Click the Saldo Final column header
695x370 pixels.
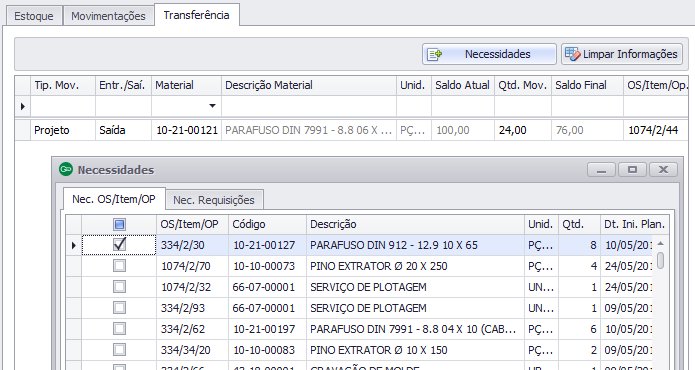(x=587, y=85)
